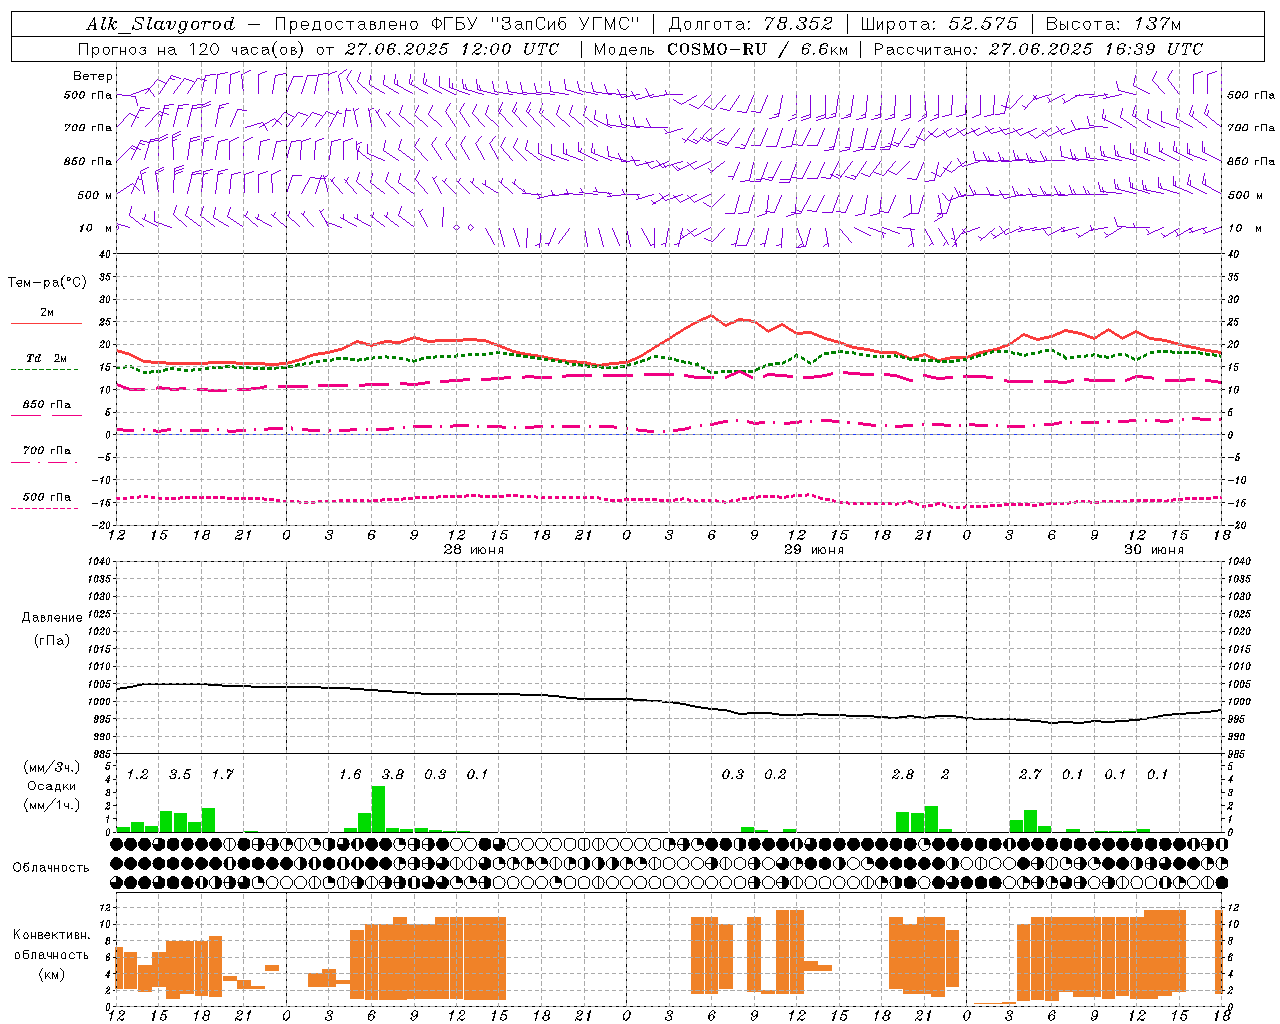Click the '(мм/3ч.)' unit label
The height and width of the screenshot is (1024, 1280).
51,768
